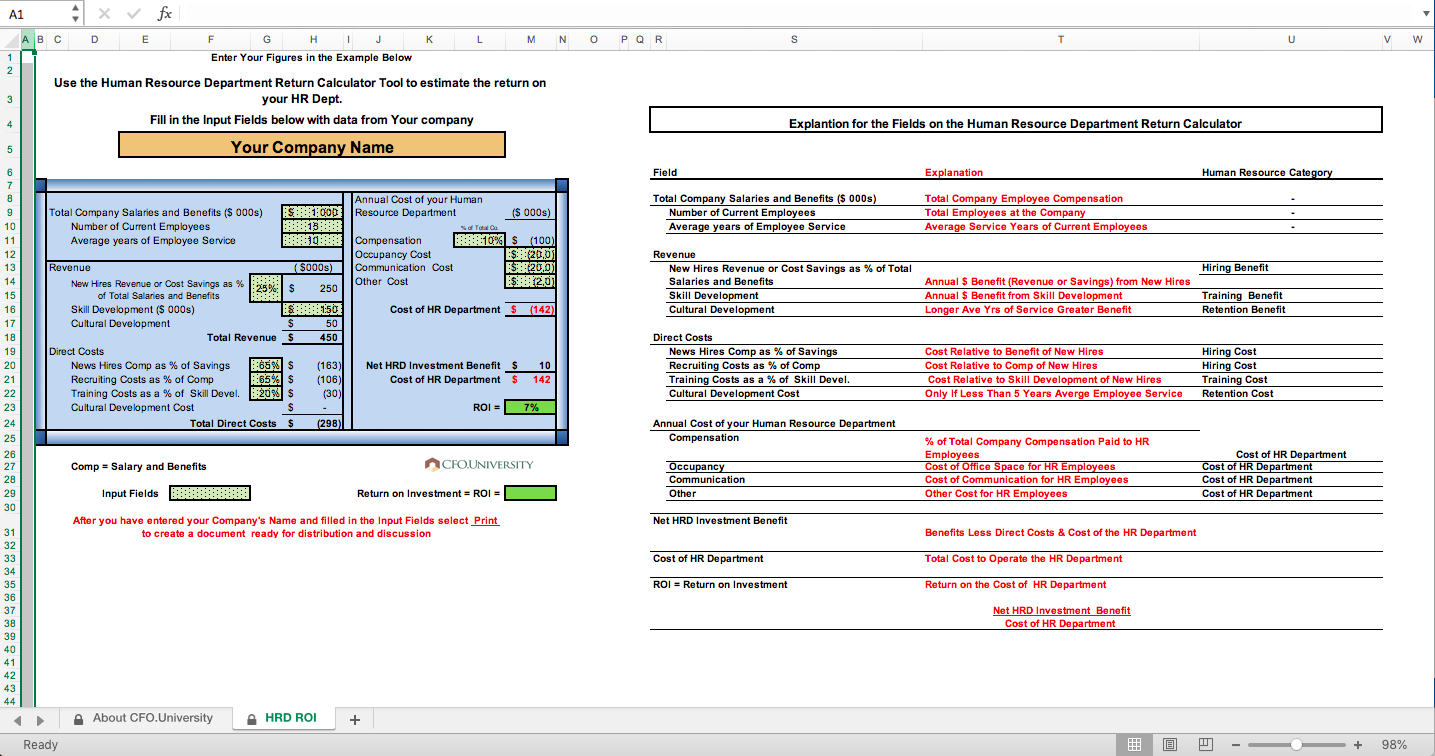1435x756 pixels.
Task: Click the green ROI legend swatch
Action: click(x=531, y=493)
